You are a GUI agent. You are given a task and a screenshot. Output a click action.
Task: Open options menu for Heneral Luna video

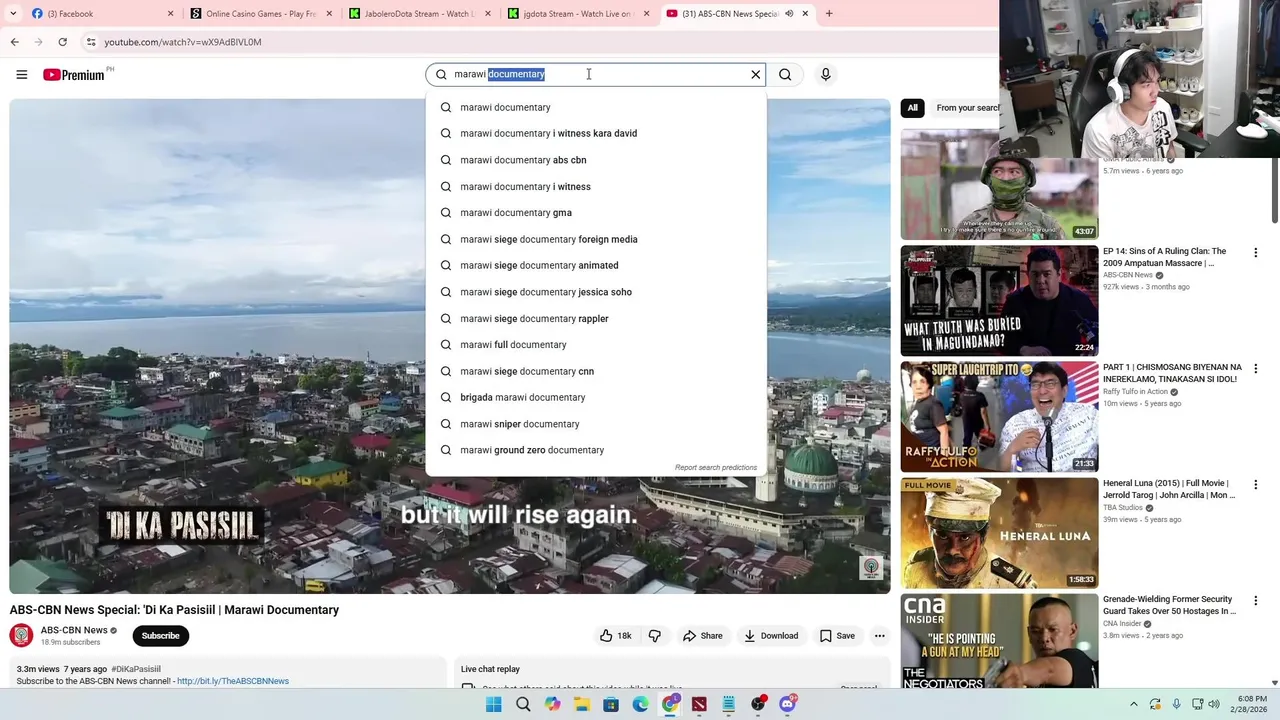pos(1256,485)
